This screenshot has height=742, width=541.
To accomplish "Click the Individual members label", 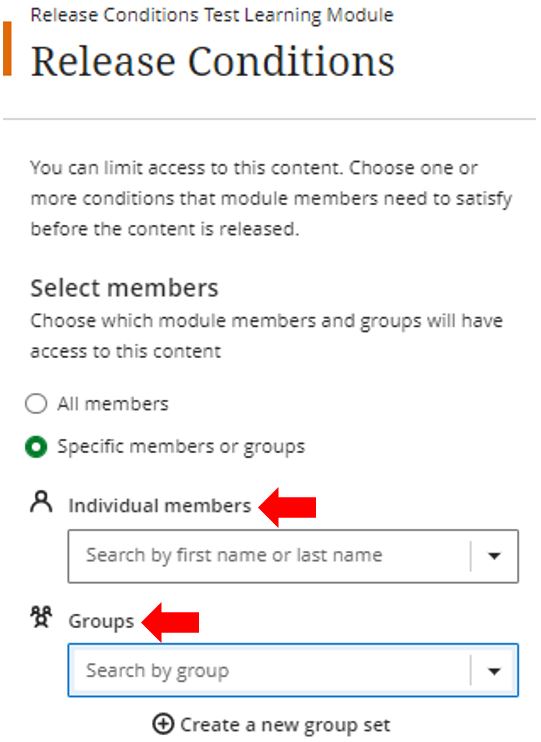I will click(x=160, y=506).
